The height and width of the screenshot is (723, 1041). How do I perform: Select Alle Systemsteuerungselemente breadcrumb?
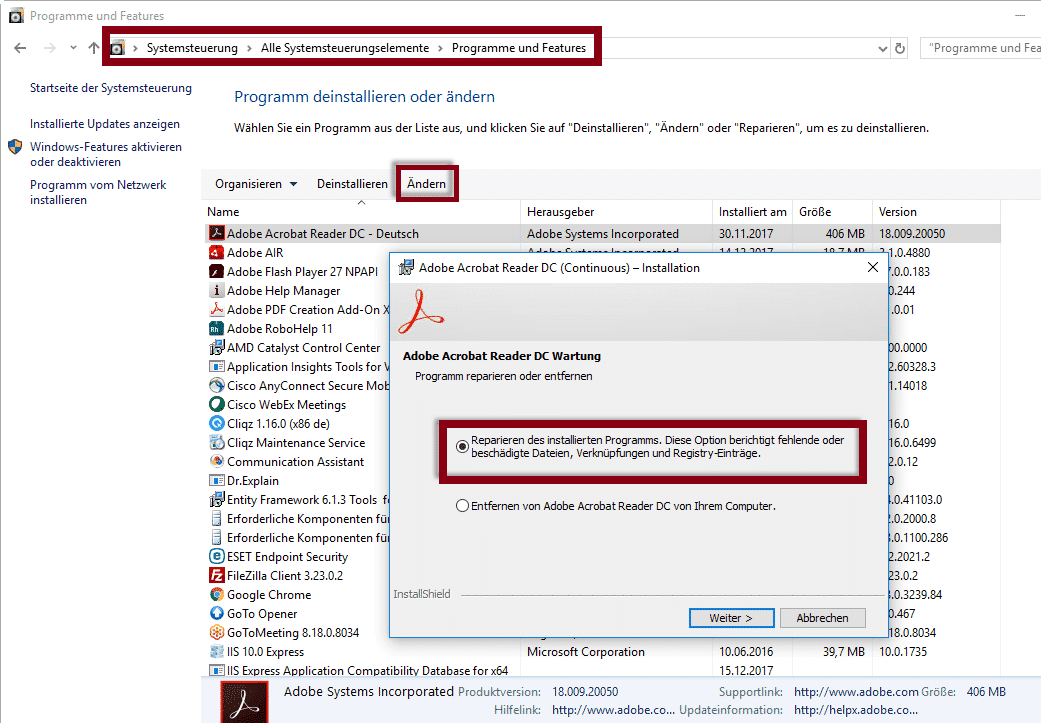point(345,48)
